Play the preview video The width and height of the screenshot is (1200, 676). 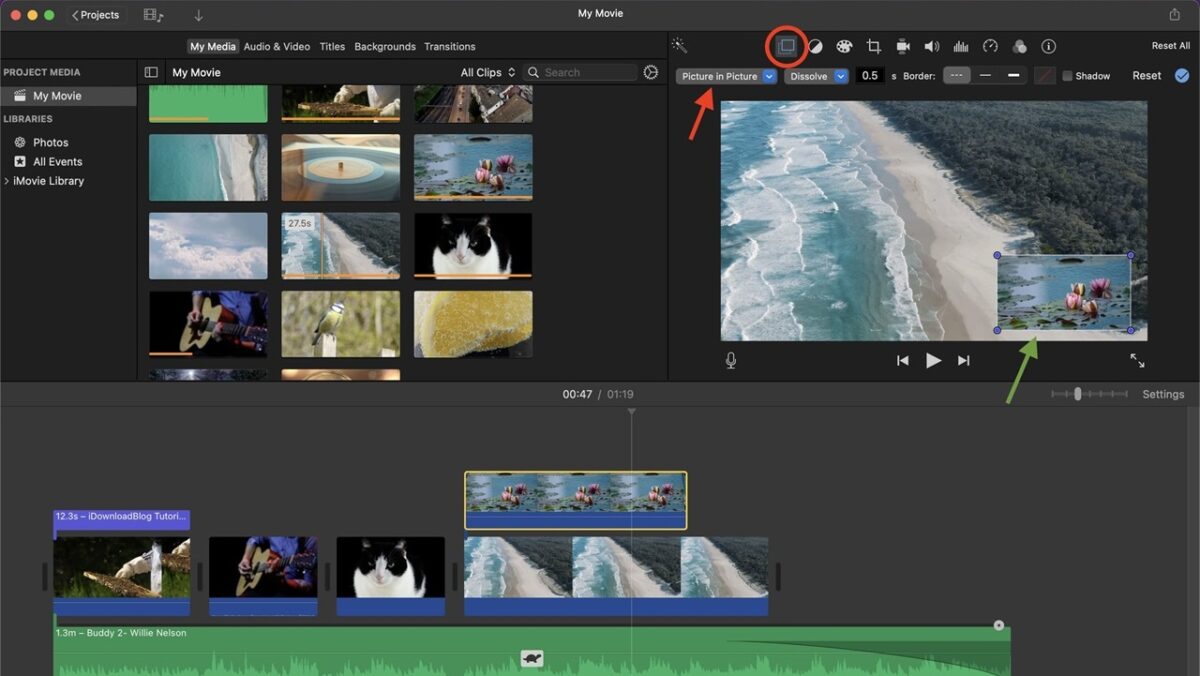933,361
